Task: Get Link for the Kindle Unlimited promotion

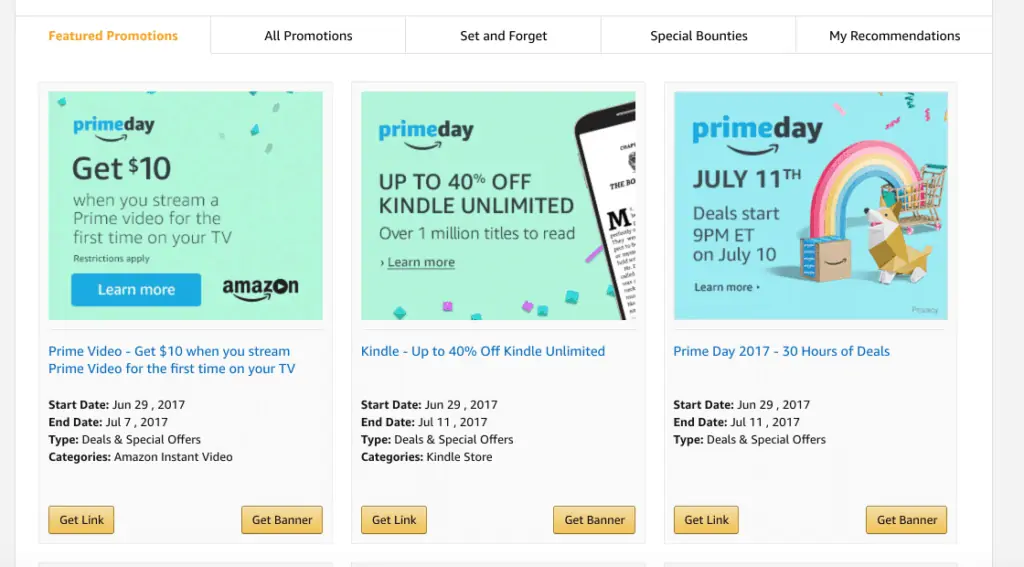Action: click(394, 520)
